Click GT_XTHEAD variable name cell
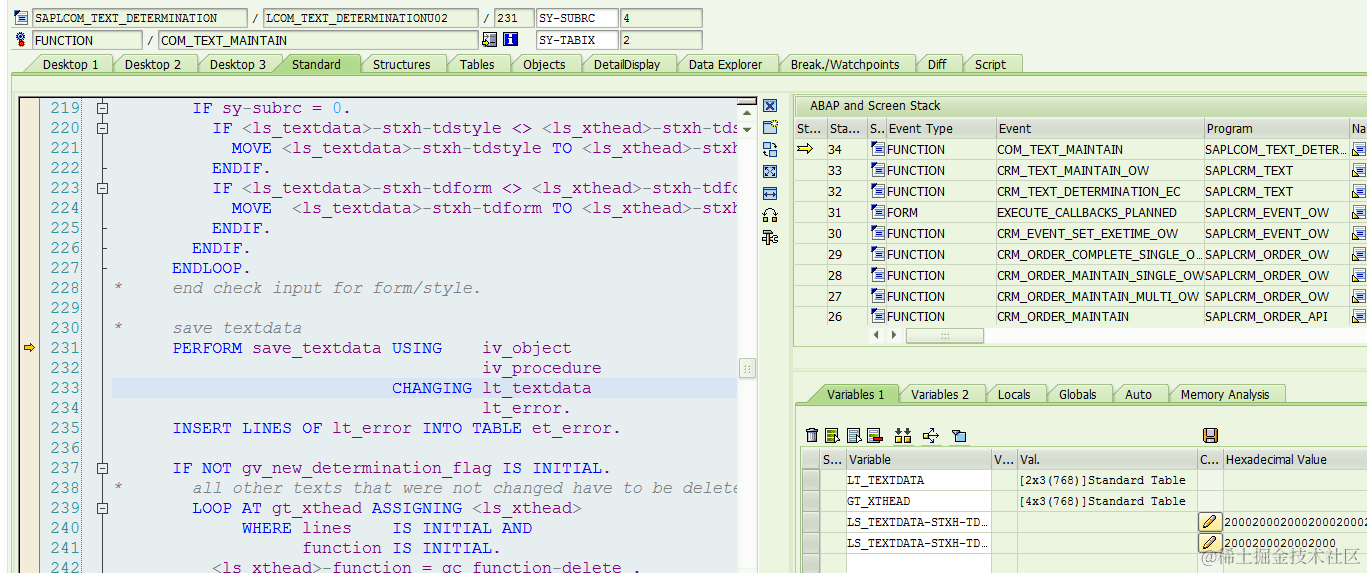 click(x=919, y=501)
